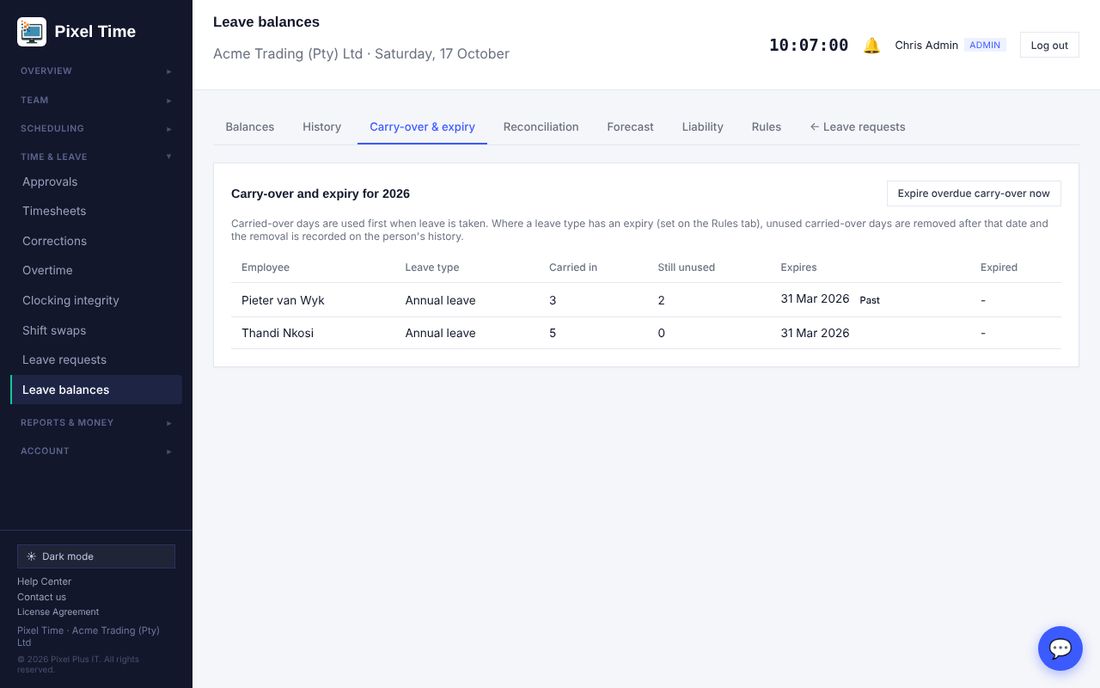
Task: Open Overtime in the sidebar
Action: [x=96, y=270]
